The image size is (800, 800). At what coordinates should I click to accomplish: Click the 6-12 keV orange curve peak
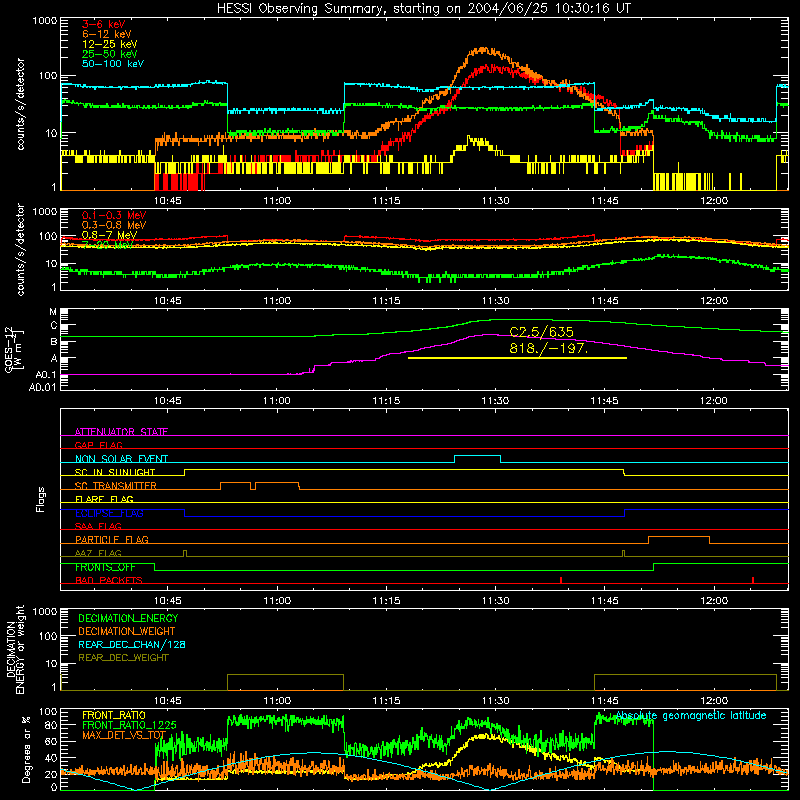pos(482,49)
